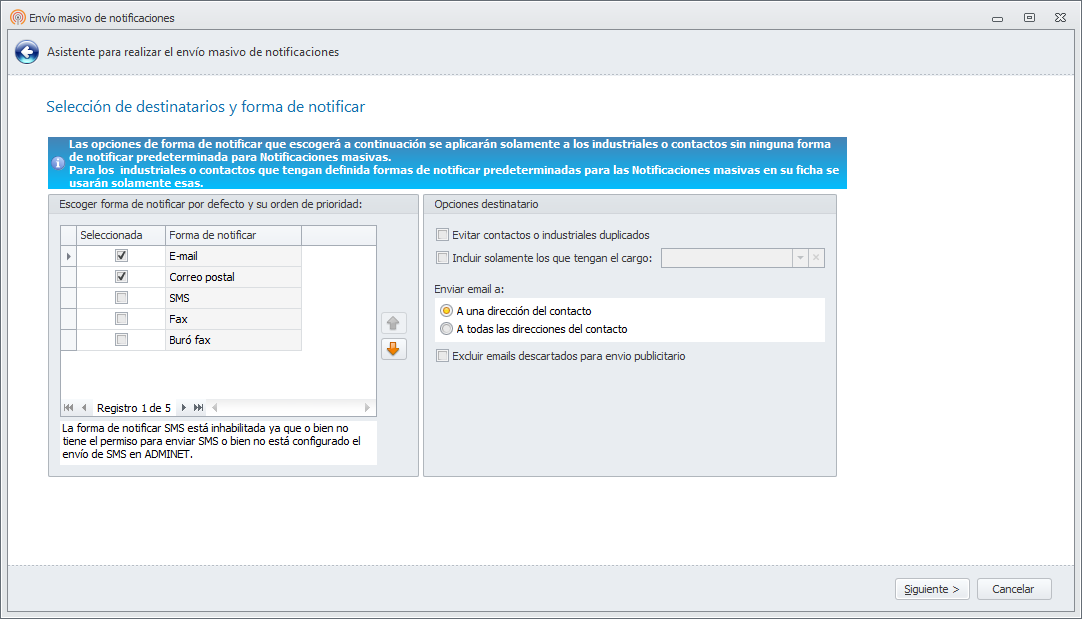The image size is (1082, 619).
Task: Go to previous record in navigator
Action: 84,408
